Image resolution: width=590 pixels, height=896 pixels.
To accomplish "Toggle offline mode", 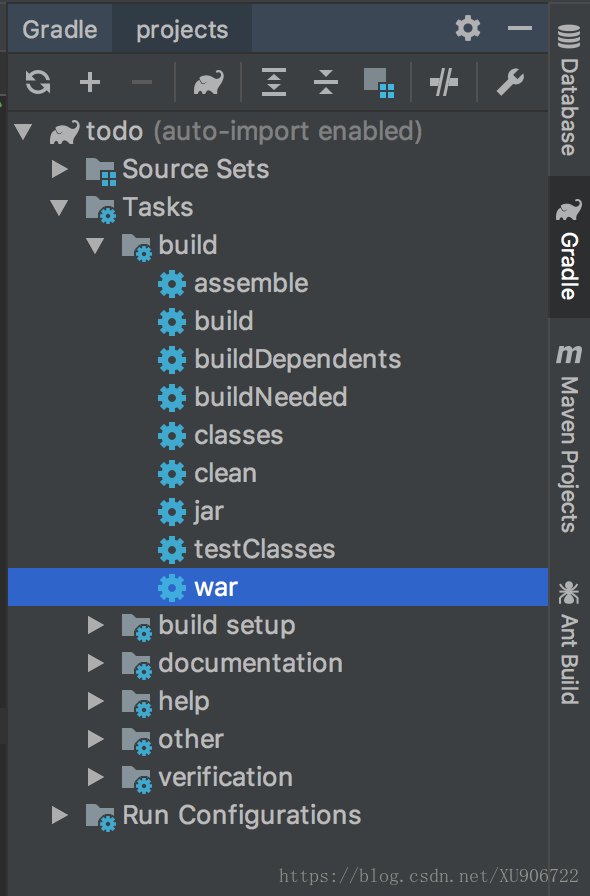I will pyautogui.click(x=444, y=82).
